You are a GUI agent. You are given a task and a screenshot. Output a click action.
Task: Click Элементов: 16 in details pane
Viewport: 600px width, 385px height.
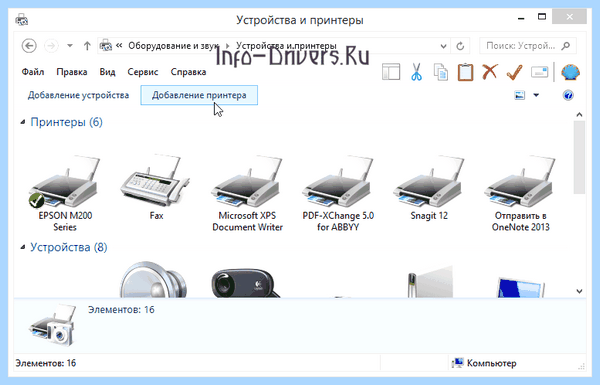121,310
